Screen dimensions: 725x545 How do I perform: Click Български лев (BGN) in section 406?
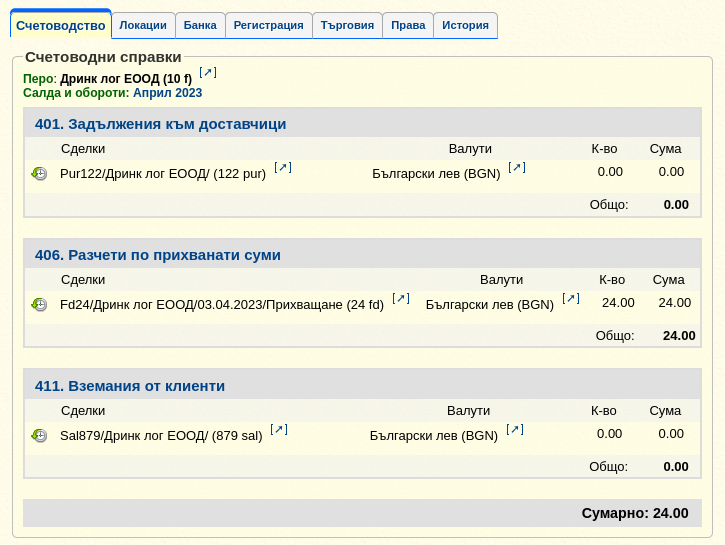tap(490, 305)
